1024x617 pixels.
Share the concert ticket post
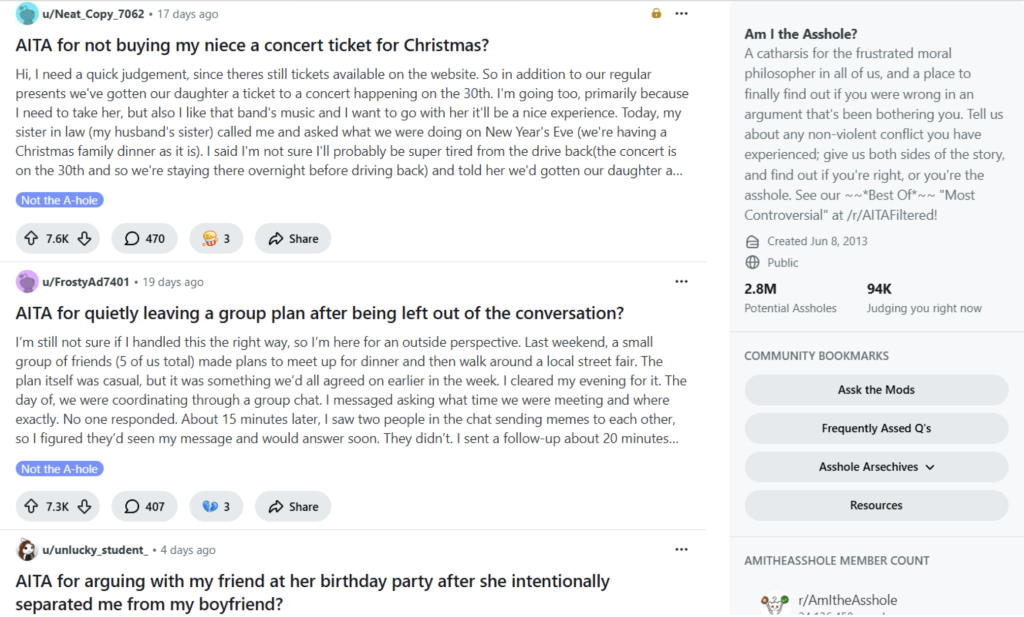coord(292,239)
